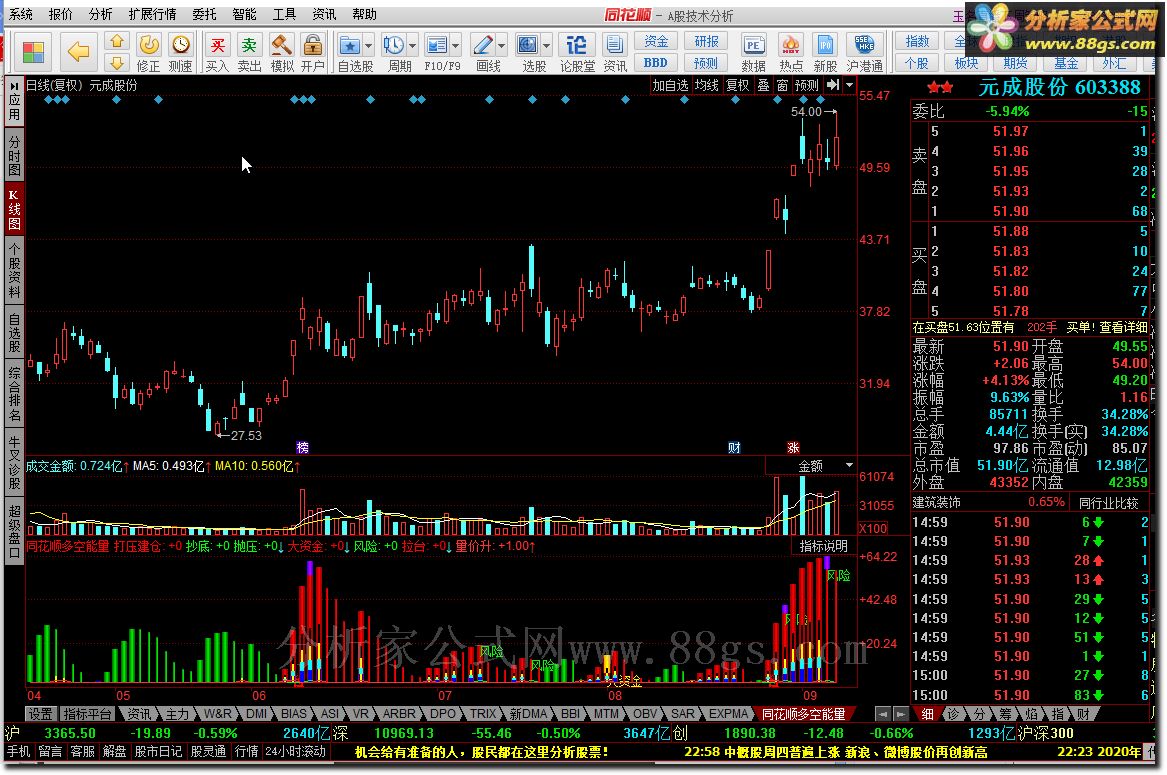Viewport: 1167px width, 775px height.
Task: Click the yellow back arrow icon
Action: click(x=79, y=51)
